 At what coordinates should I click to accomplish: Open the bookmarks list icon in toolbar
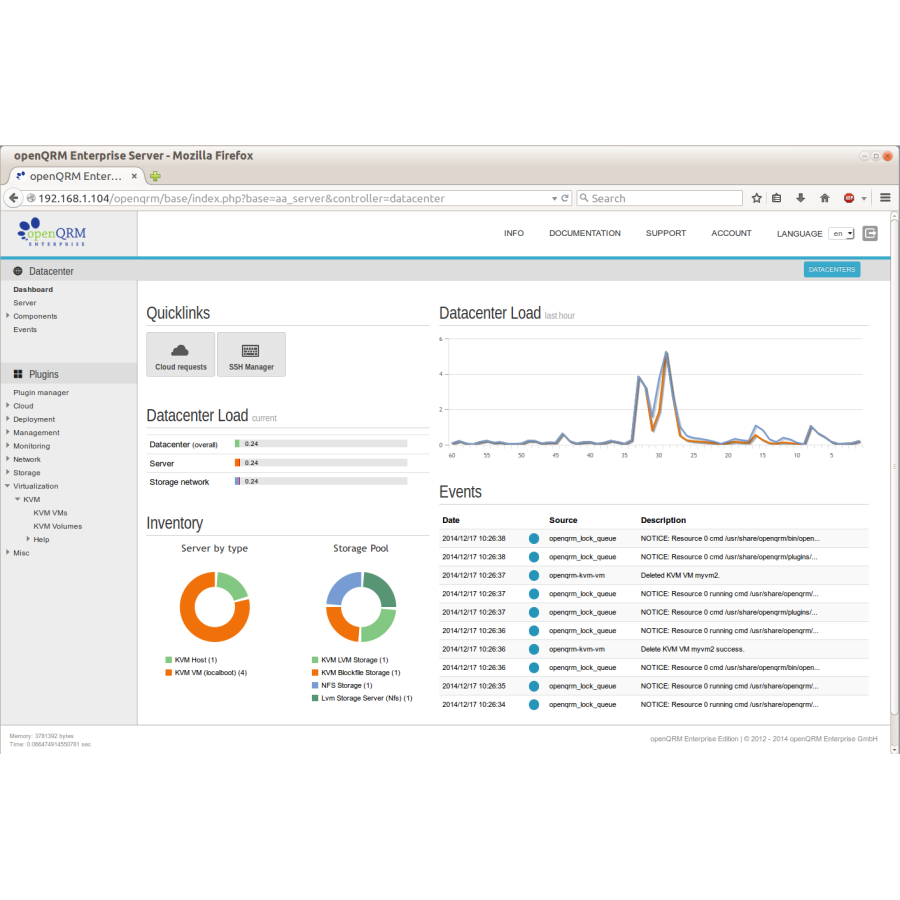[x=777, y=198]
